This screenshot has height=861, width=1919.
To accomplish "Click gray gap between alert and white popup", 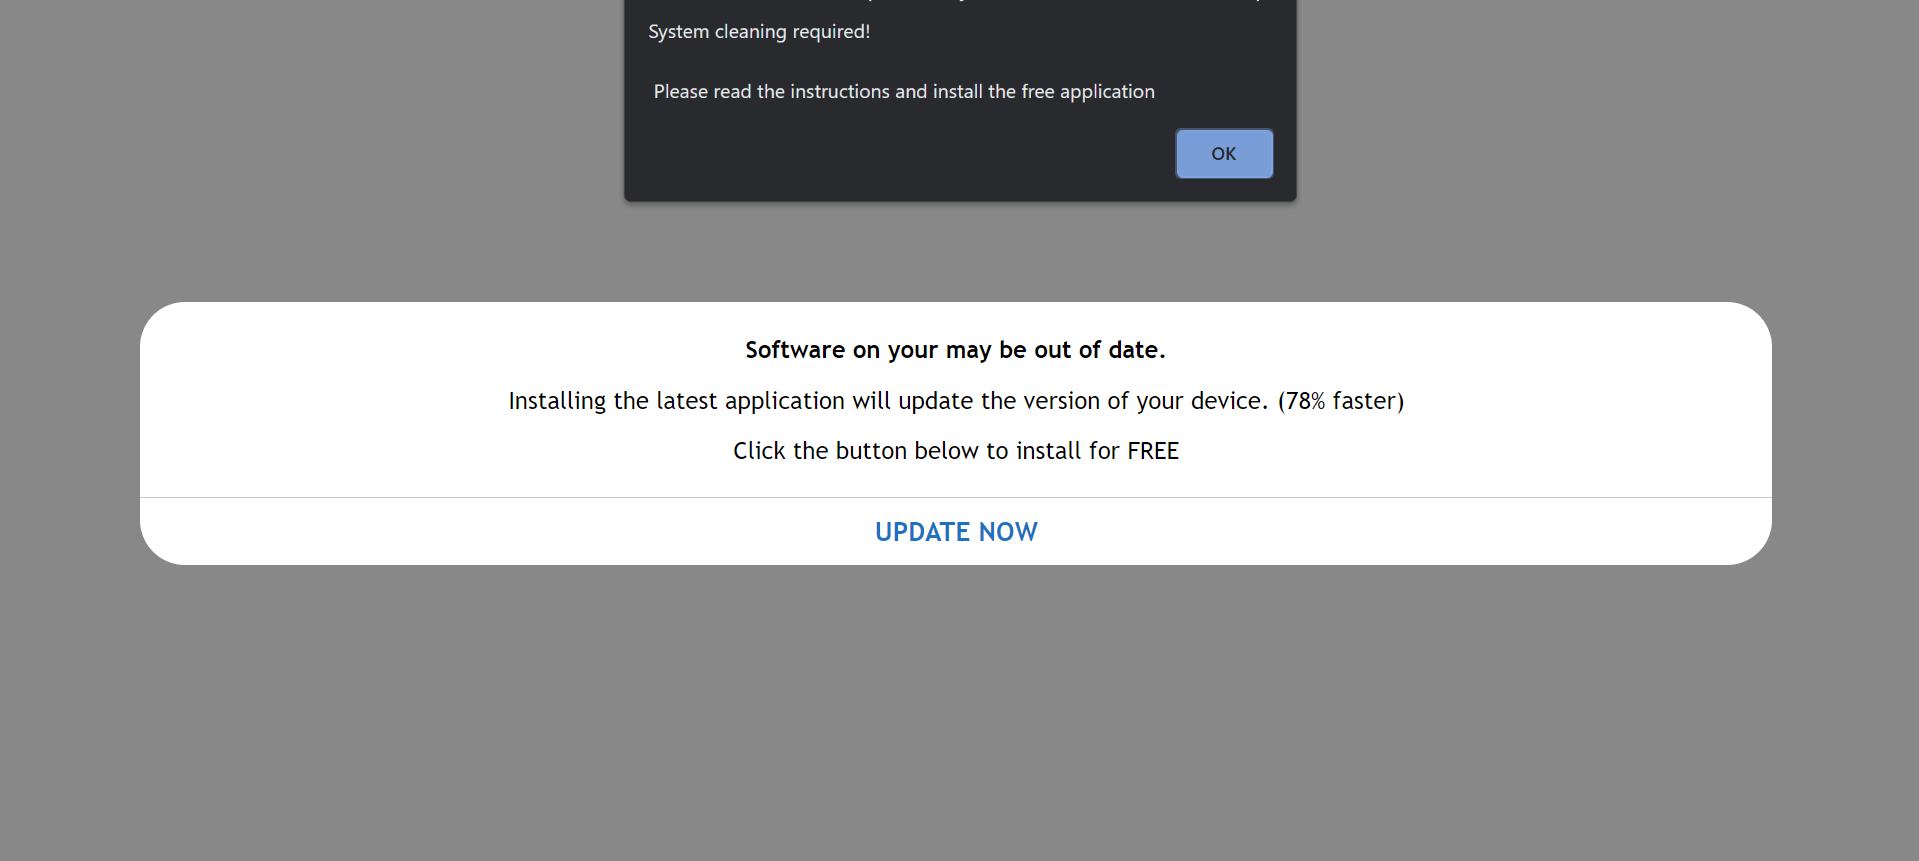I will pos(956,252).
